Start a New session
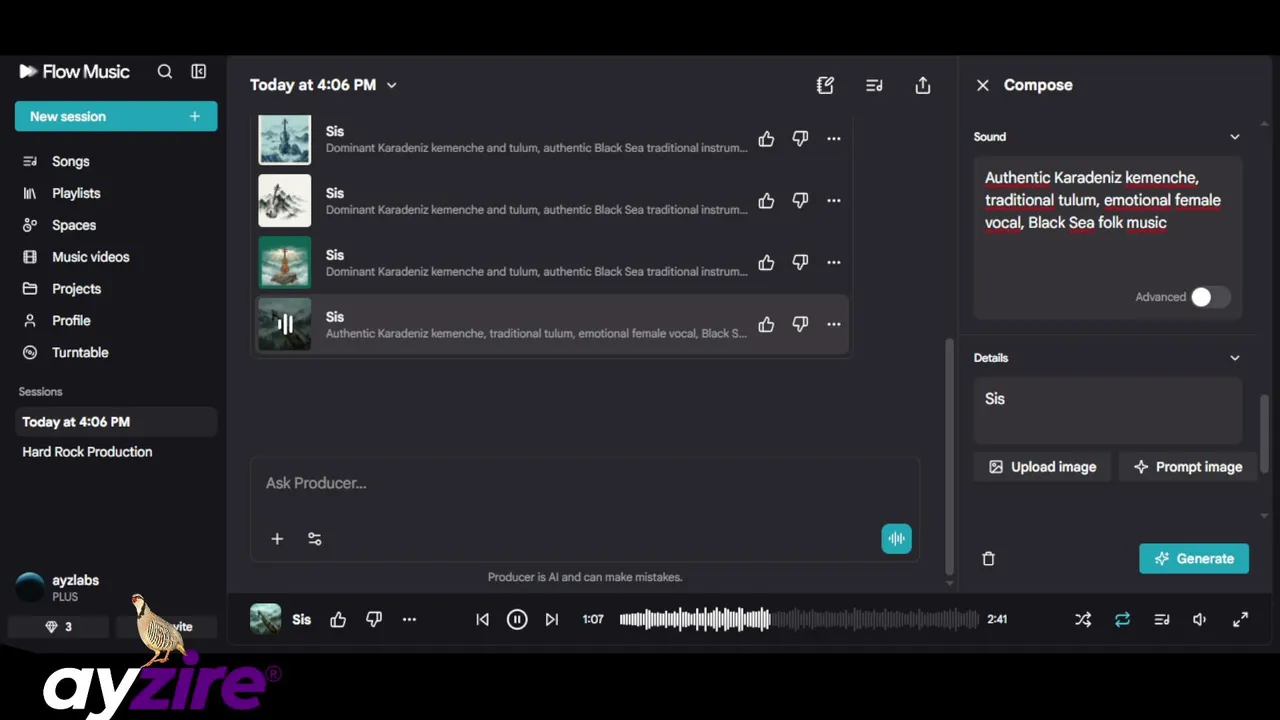Image resolution: width=1280 pixels, height=720 pixels. point(116,116)
